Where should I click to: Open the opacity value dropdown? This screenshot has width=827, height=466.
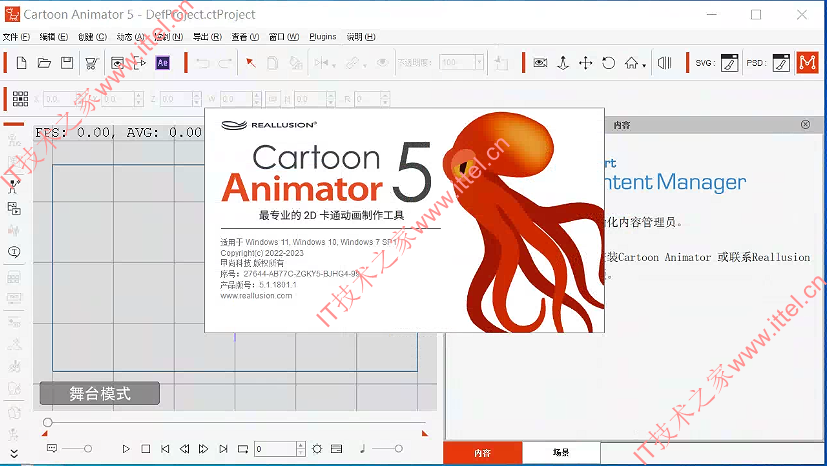click(479, 63)
